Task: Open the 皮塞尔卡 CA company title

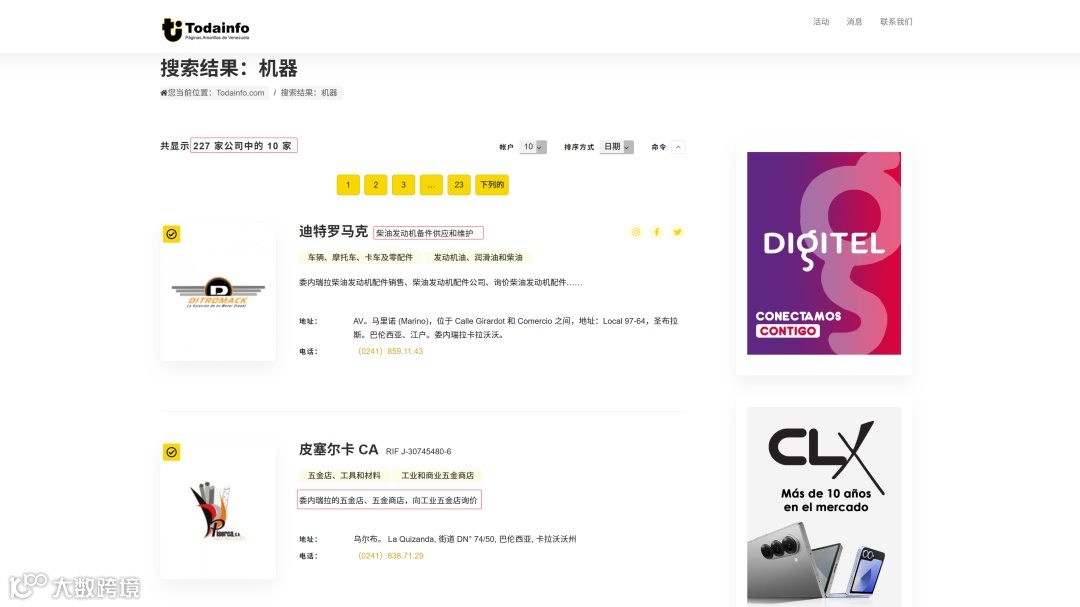Action: coord(339,450)
